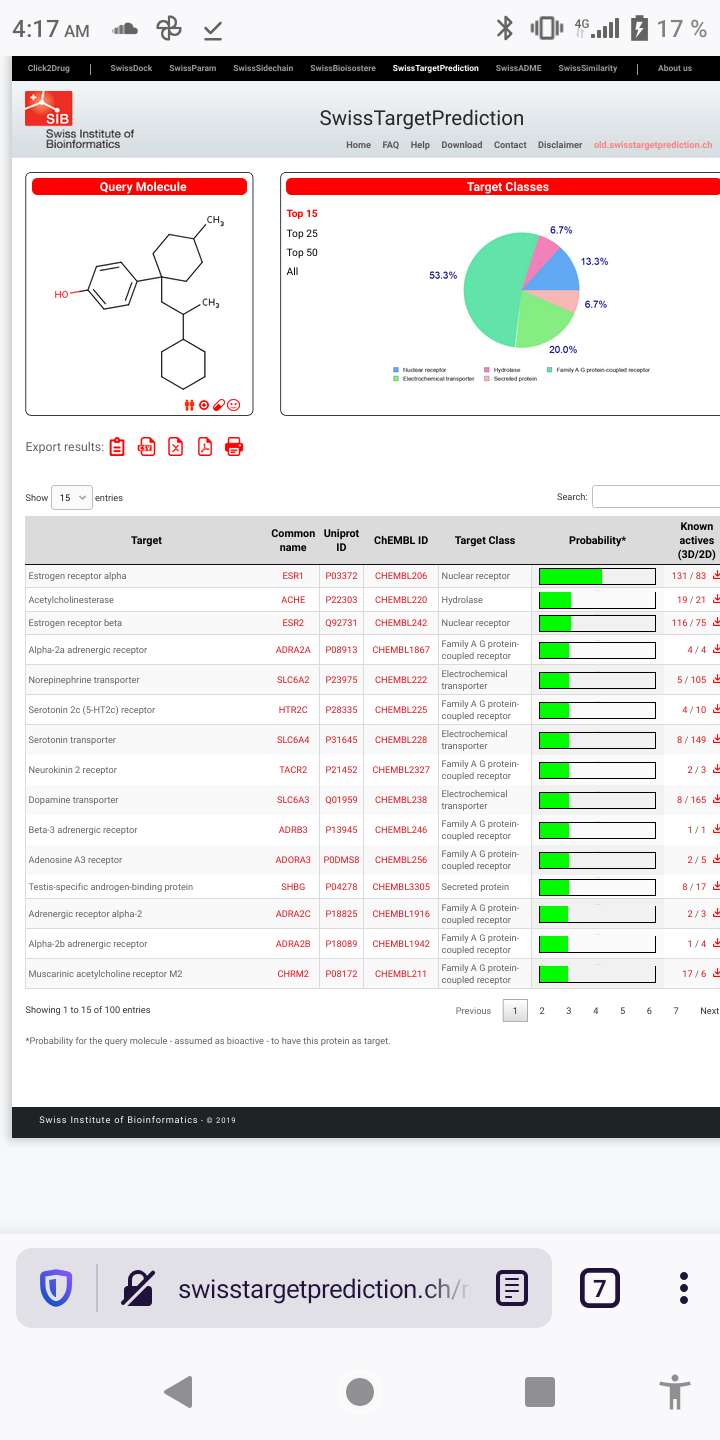The width and height of the screenshot is (720, 1440).
Task: Click the Next pagination button
Action: pyautogui.click(x=709, y=1011)
